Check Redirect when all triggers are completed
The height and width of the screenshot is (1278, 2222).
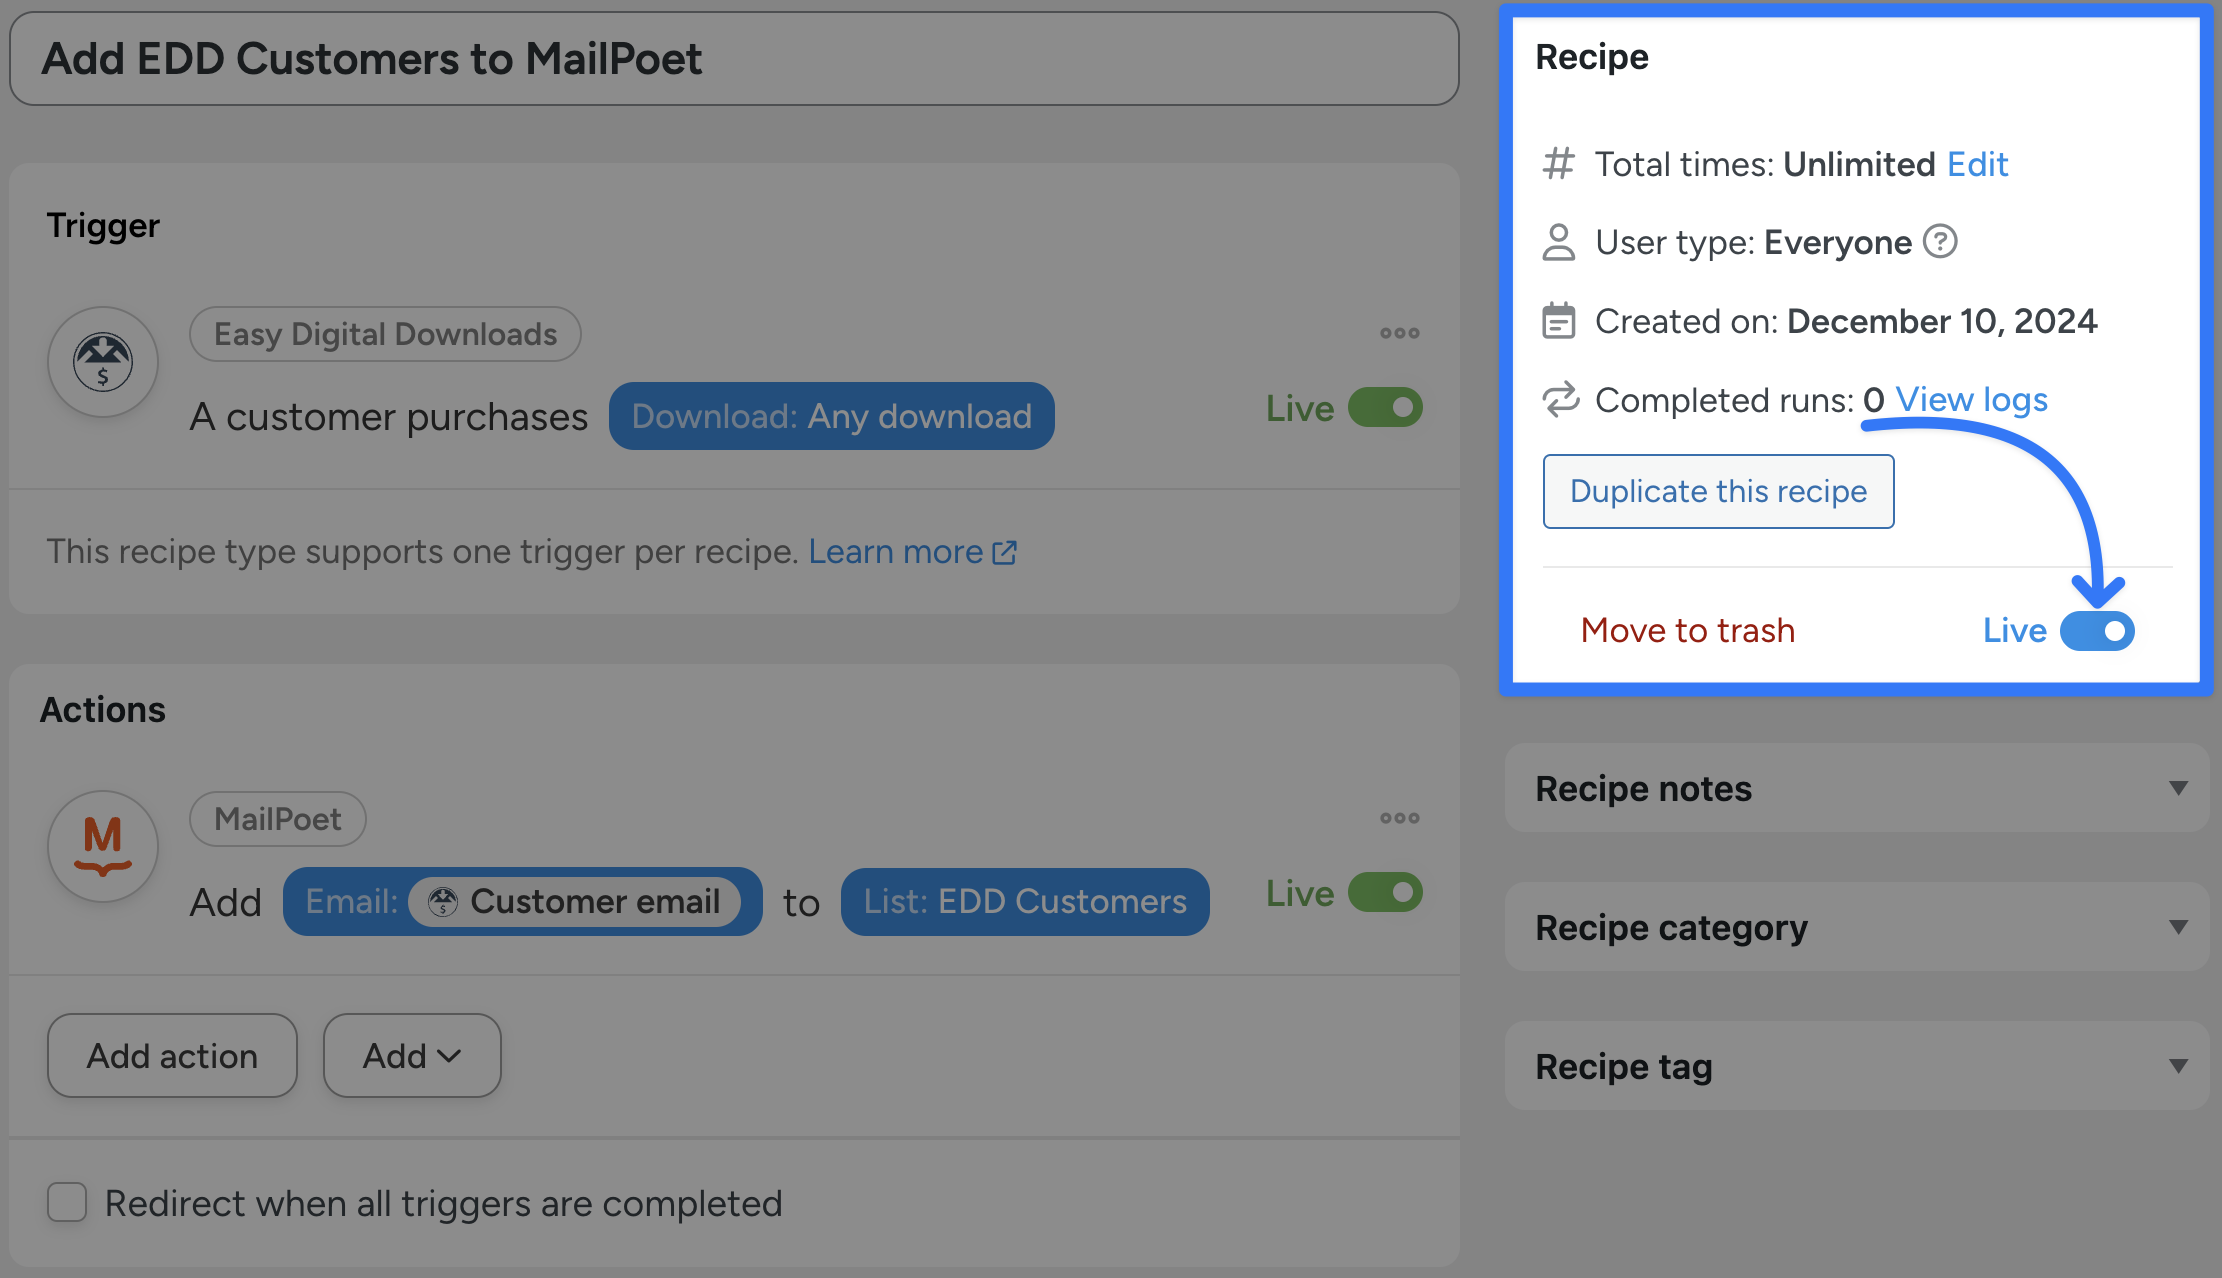pos(67,1202)
